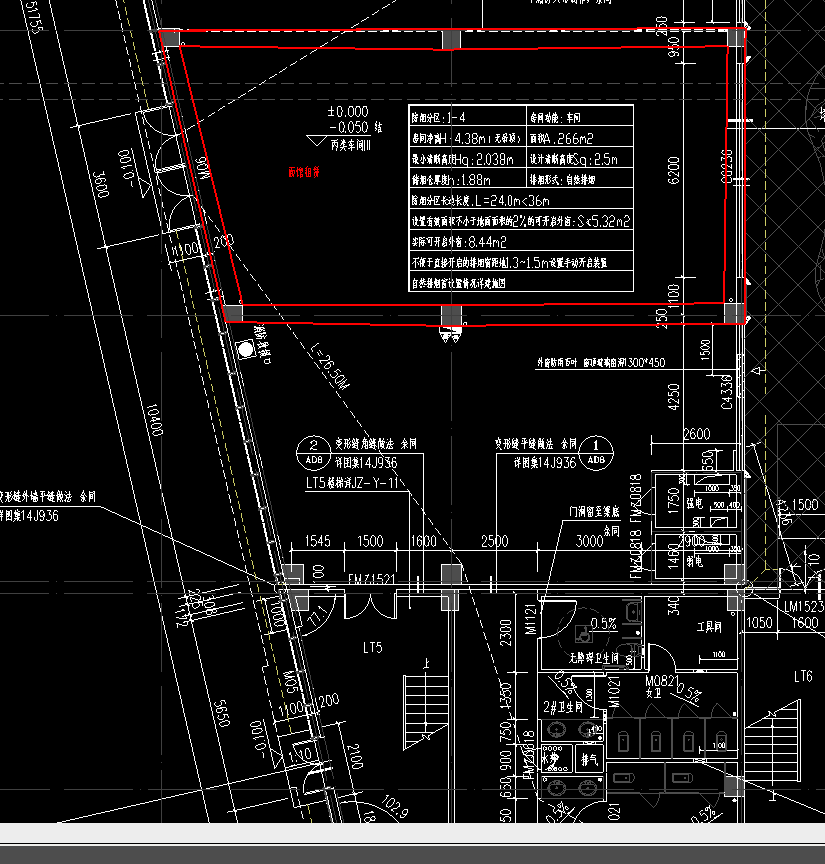The width and height of the screenshot is (825, 864).
Task: Click the wheelchair symbol in the accessible restroom
Action: click(x=582, y=633)
